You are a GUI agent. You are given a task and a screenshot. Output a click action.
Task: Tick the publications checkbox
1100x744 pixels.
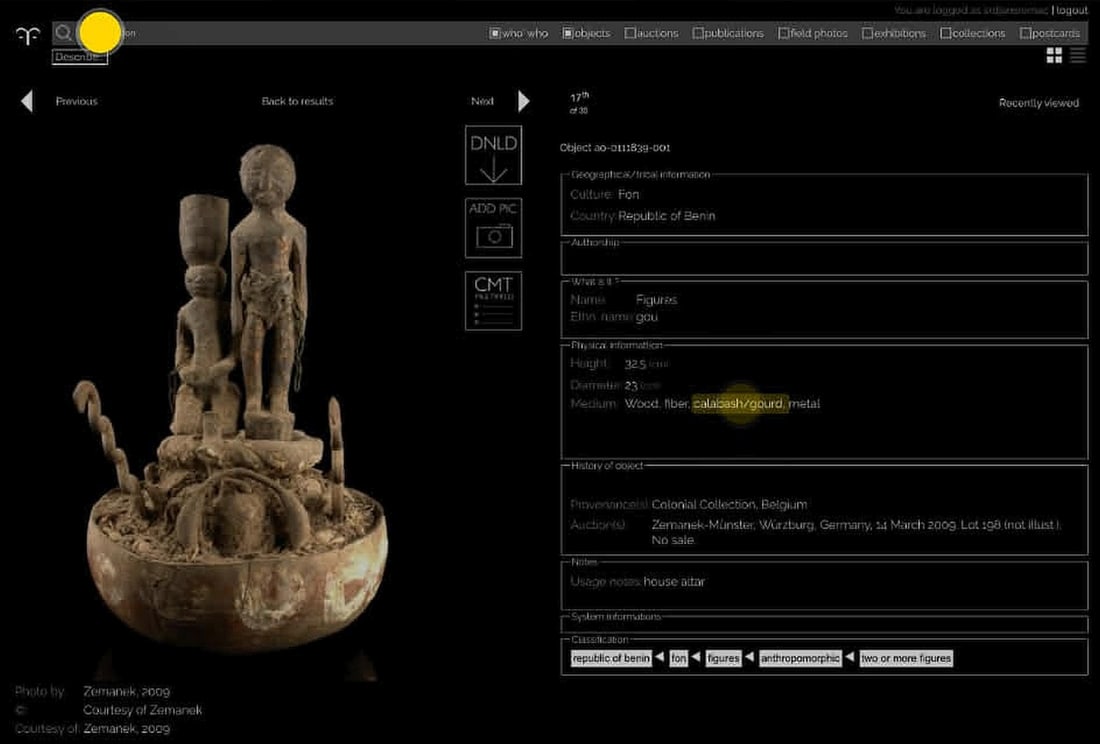pyautogui.click(x=698, y=33)
